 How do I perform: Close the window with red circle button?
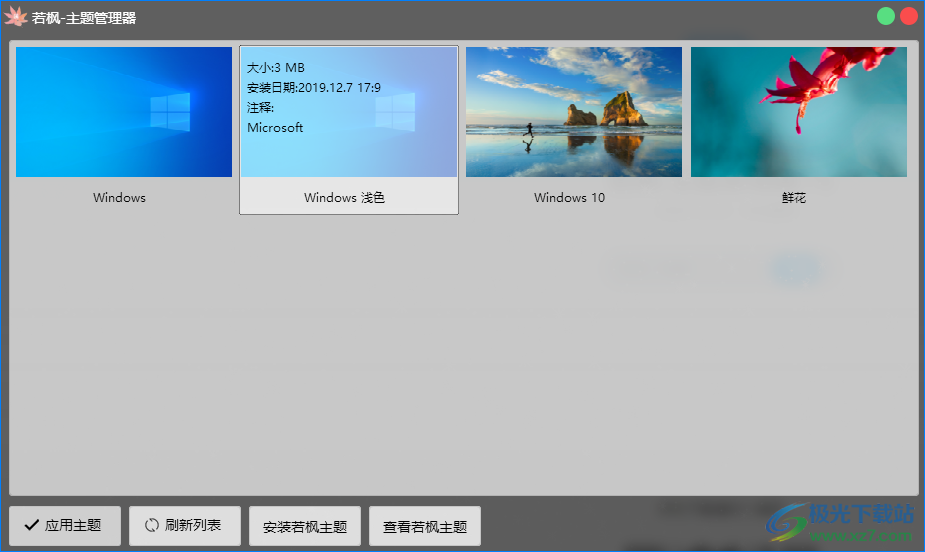[909, 16]
